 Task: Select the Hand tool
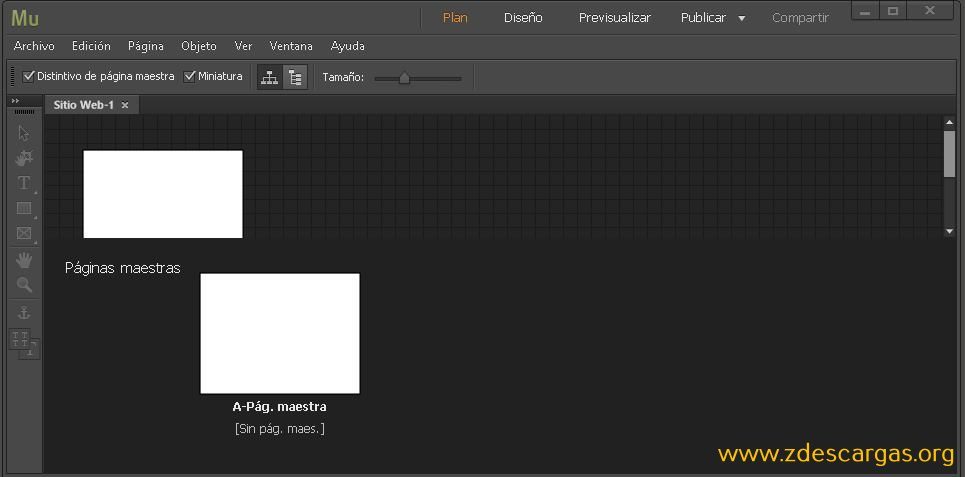coord(24,260)
